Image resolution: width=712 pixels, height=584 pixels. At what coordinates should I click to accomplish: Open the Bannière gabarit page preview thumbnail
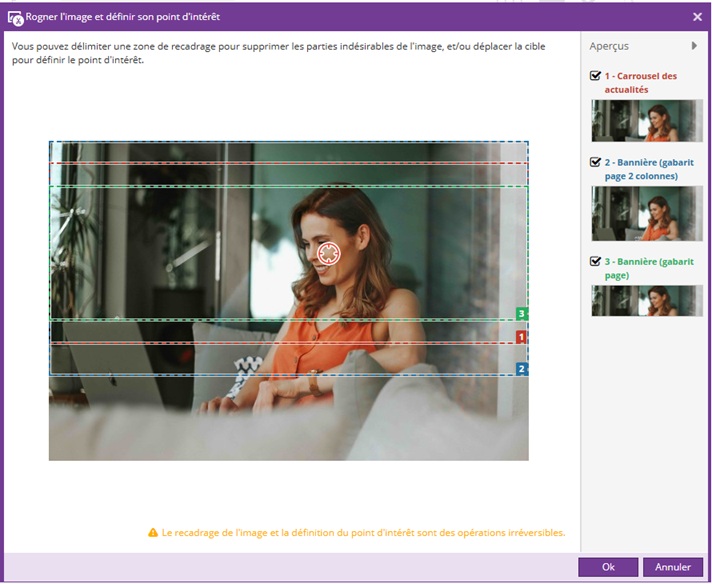point(647,301)
